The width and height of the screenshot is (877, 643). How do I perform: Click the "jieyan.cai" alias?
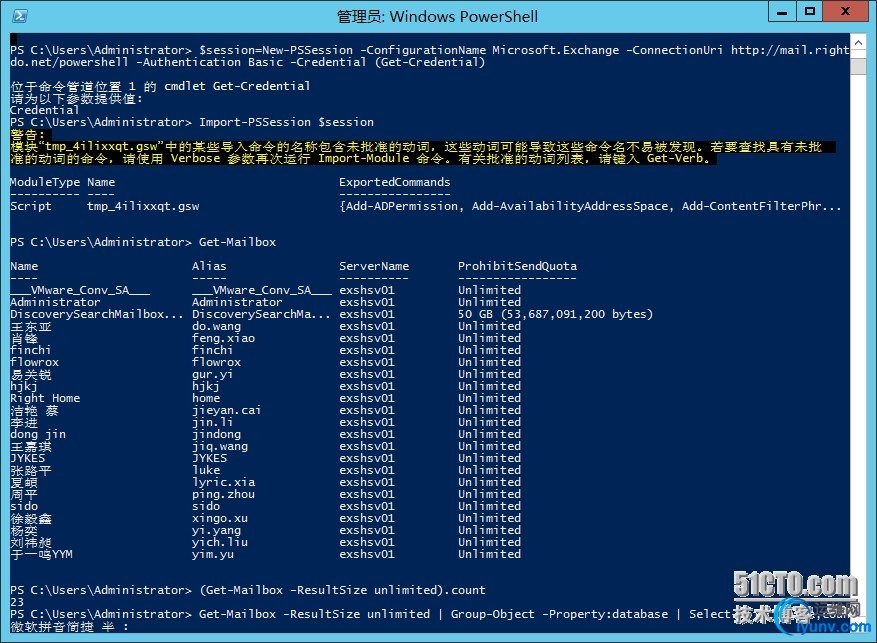coord(227,410)
